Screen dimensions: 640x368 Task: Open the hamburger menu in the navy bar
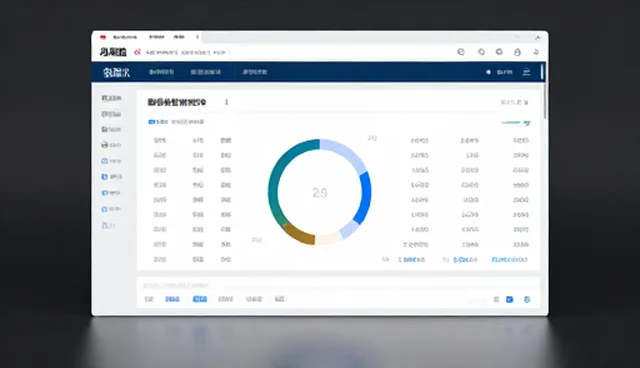(527, 72)
